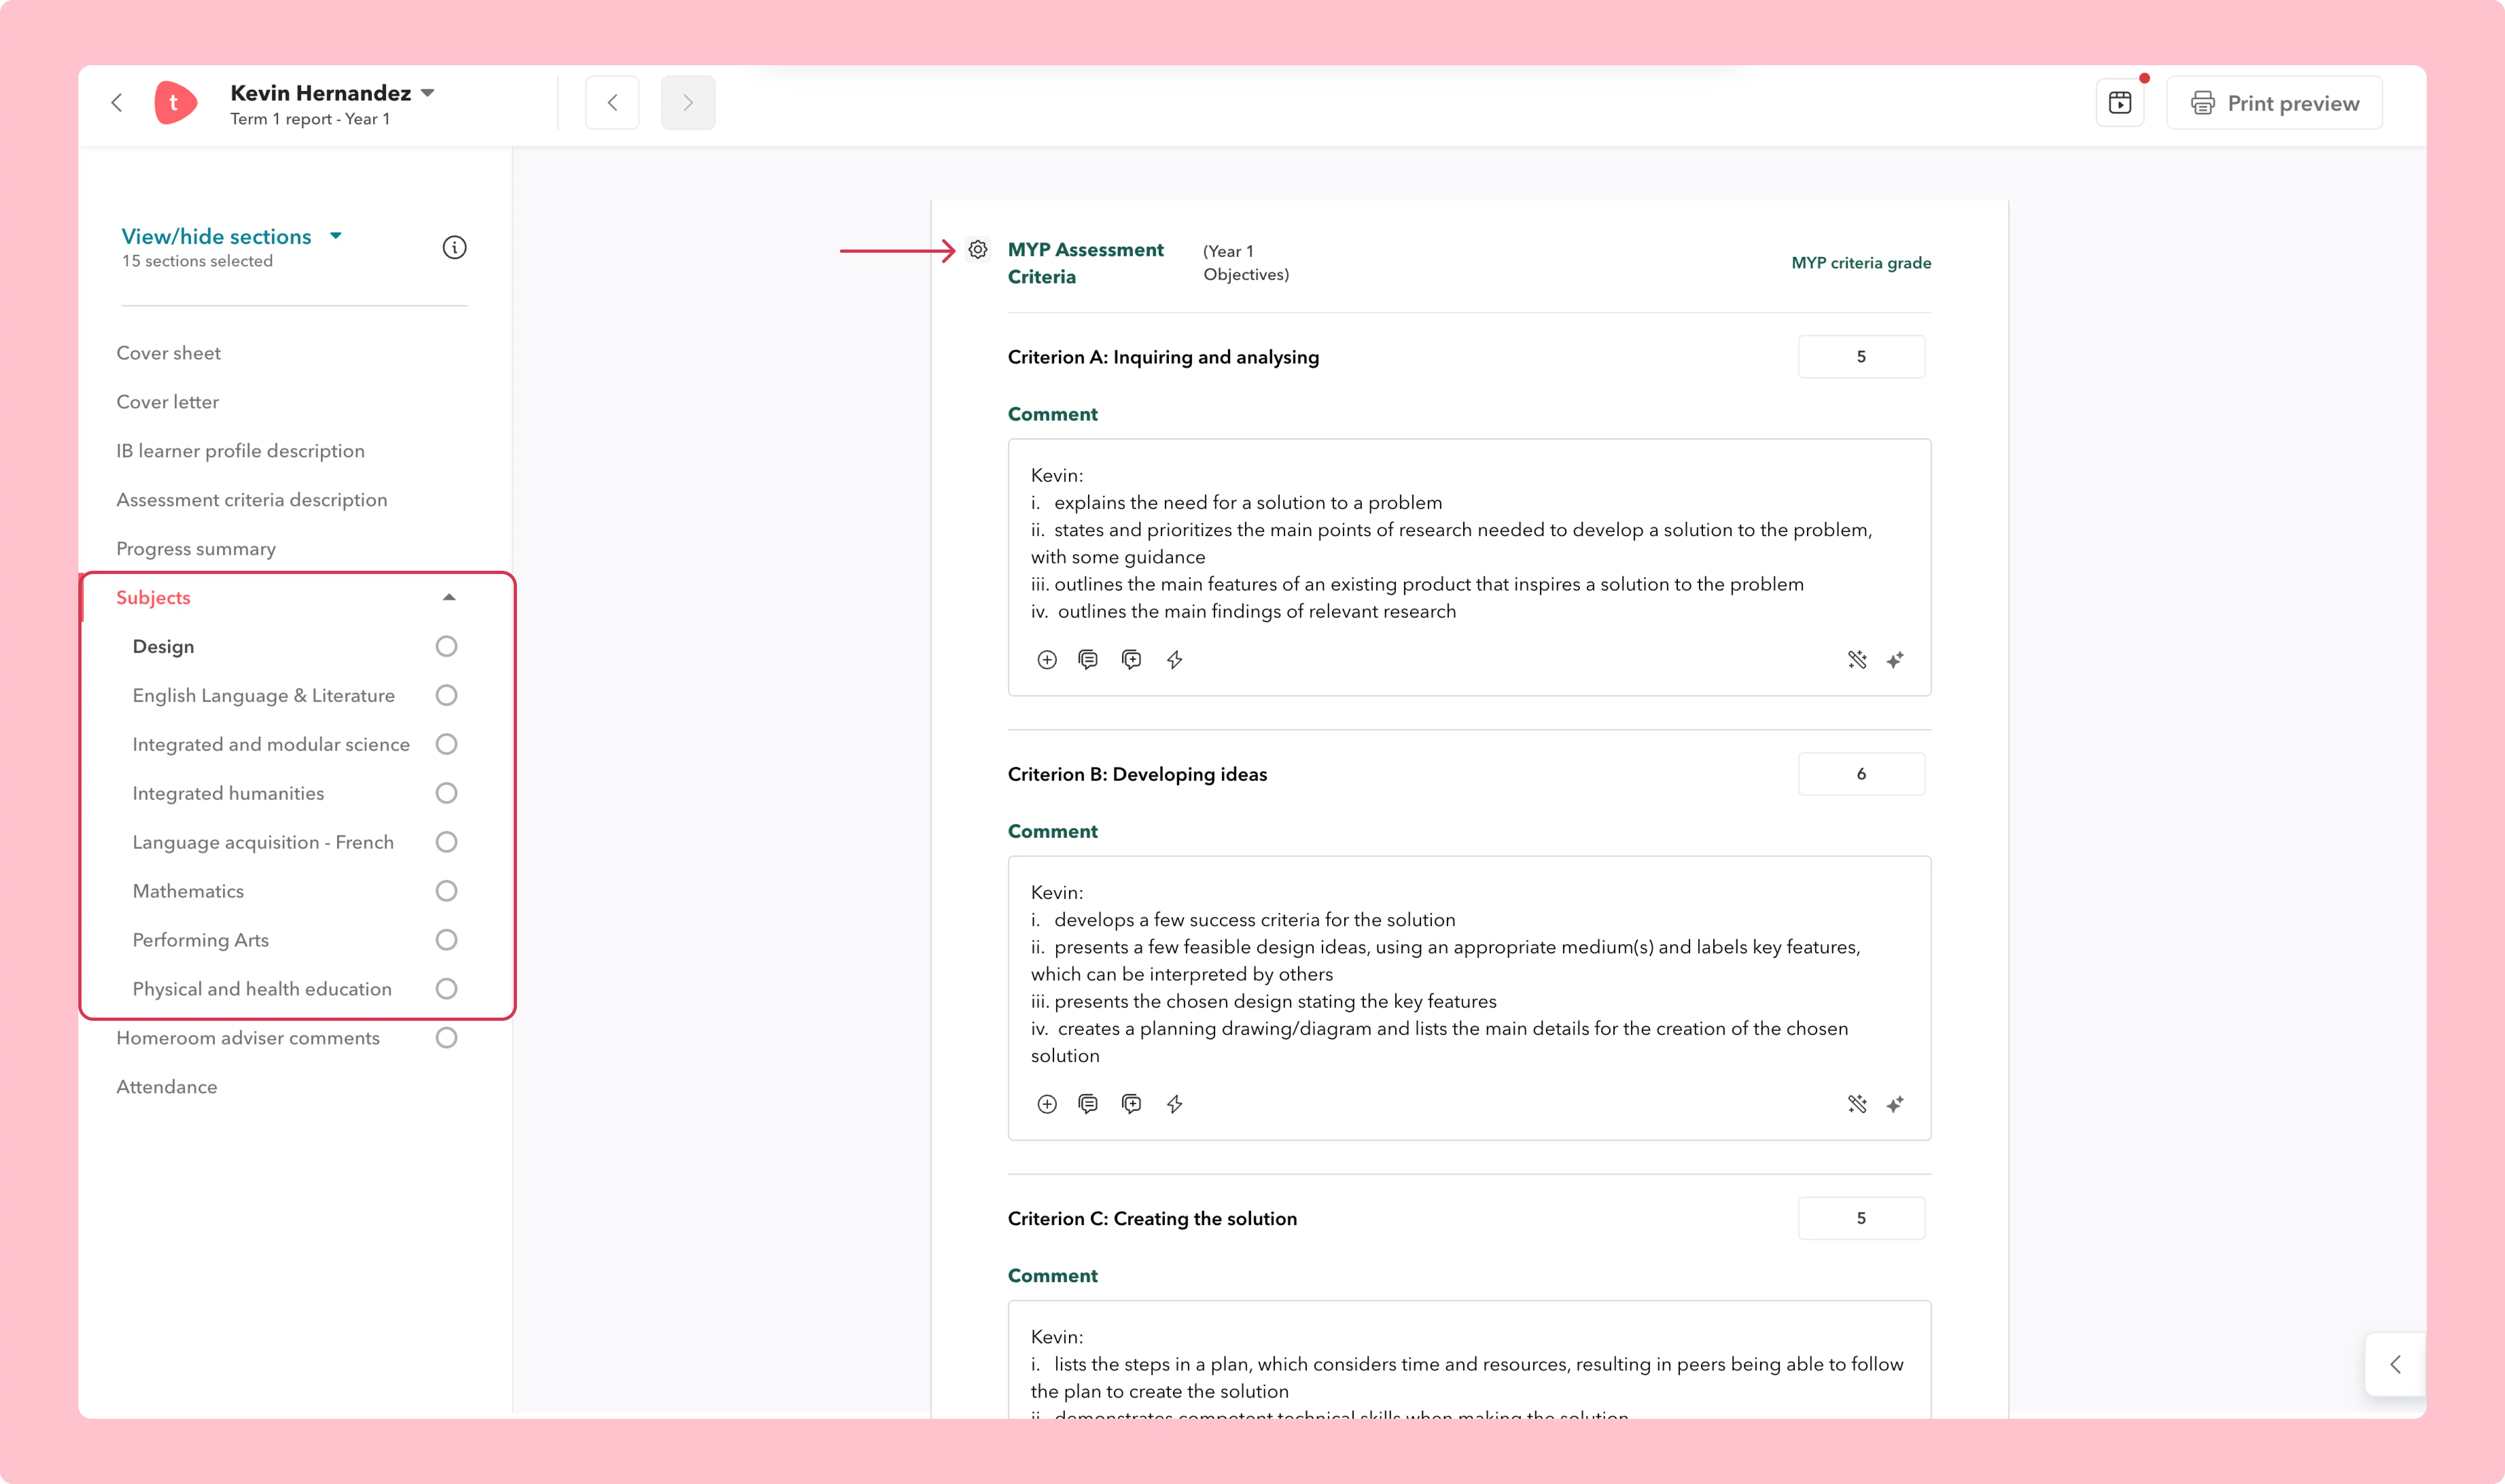
Task: Click add-comment bubble icon in Criterion B
Action: pyautogui.click(x=1132, y=1104)
